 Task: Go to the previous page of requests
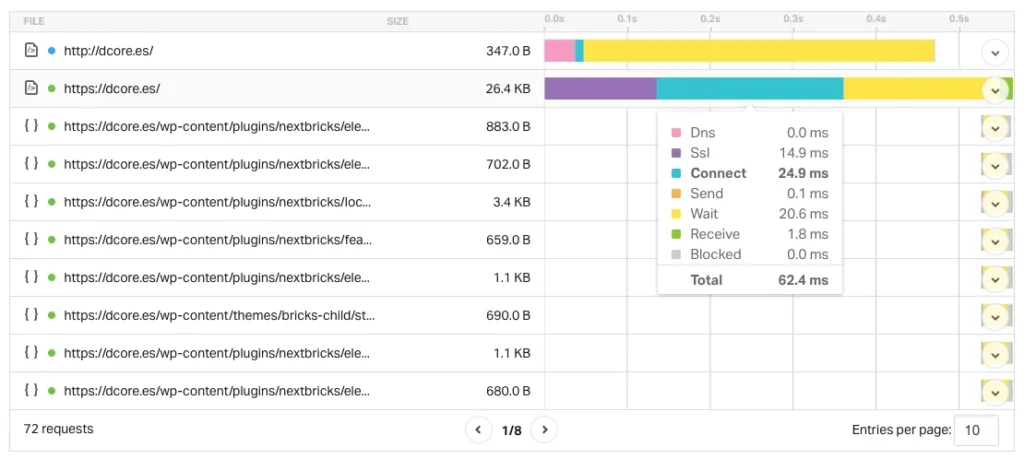tap(478, 430)
